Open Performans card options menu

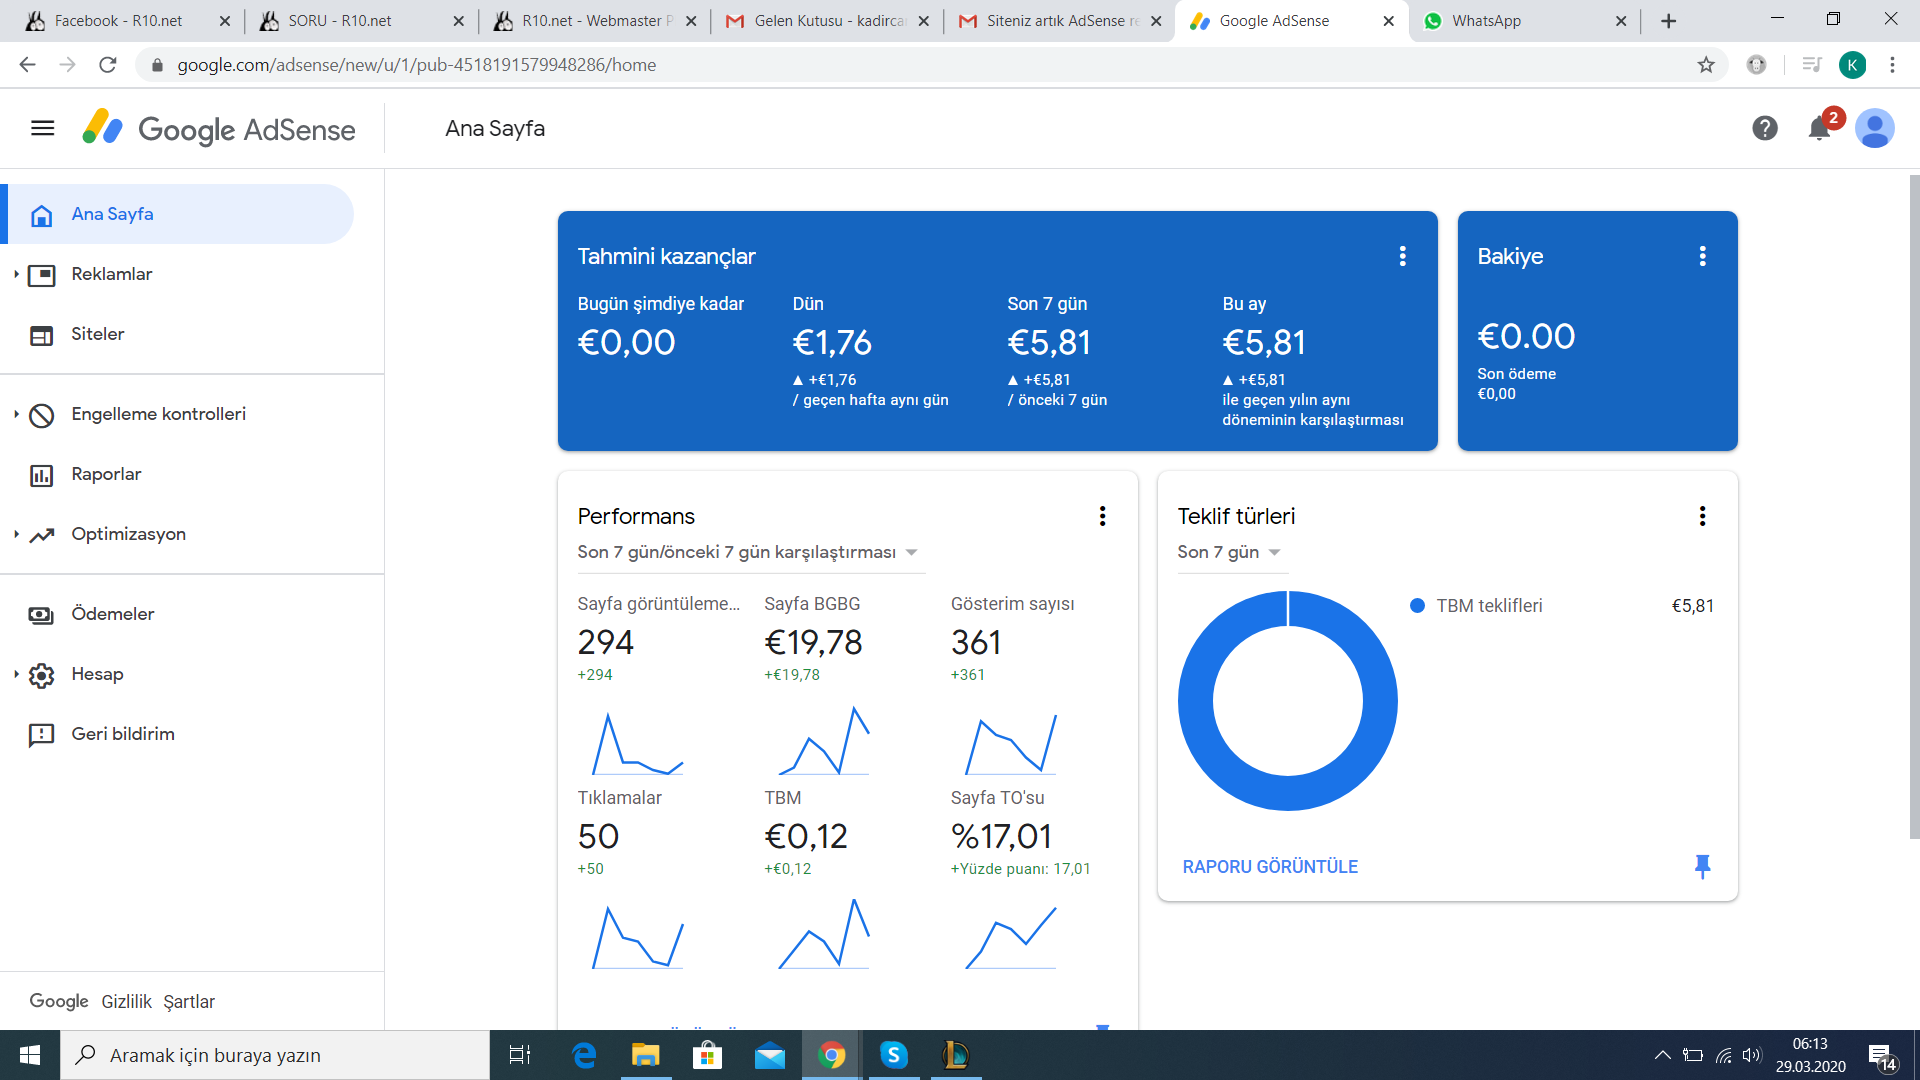click(x=1102, y=516)
